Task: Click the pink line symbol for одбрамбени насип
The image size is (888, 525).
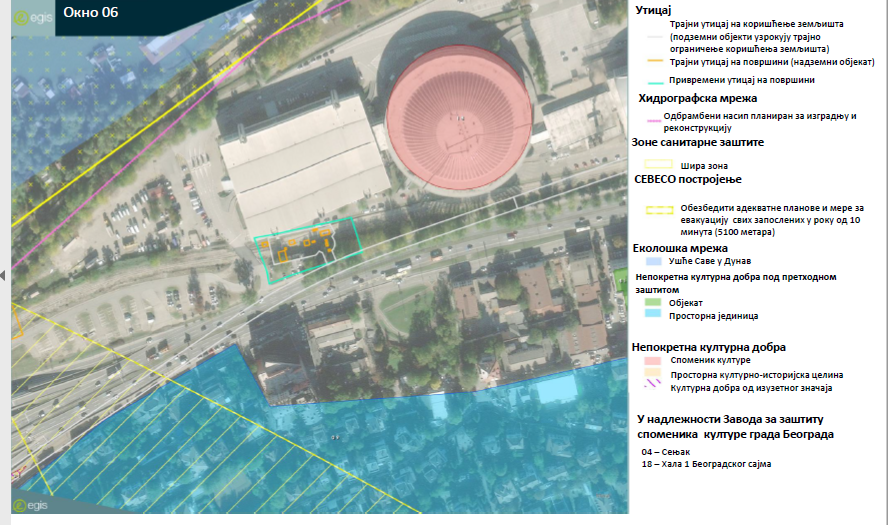Action: (654, 121)
